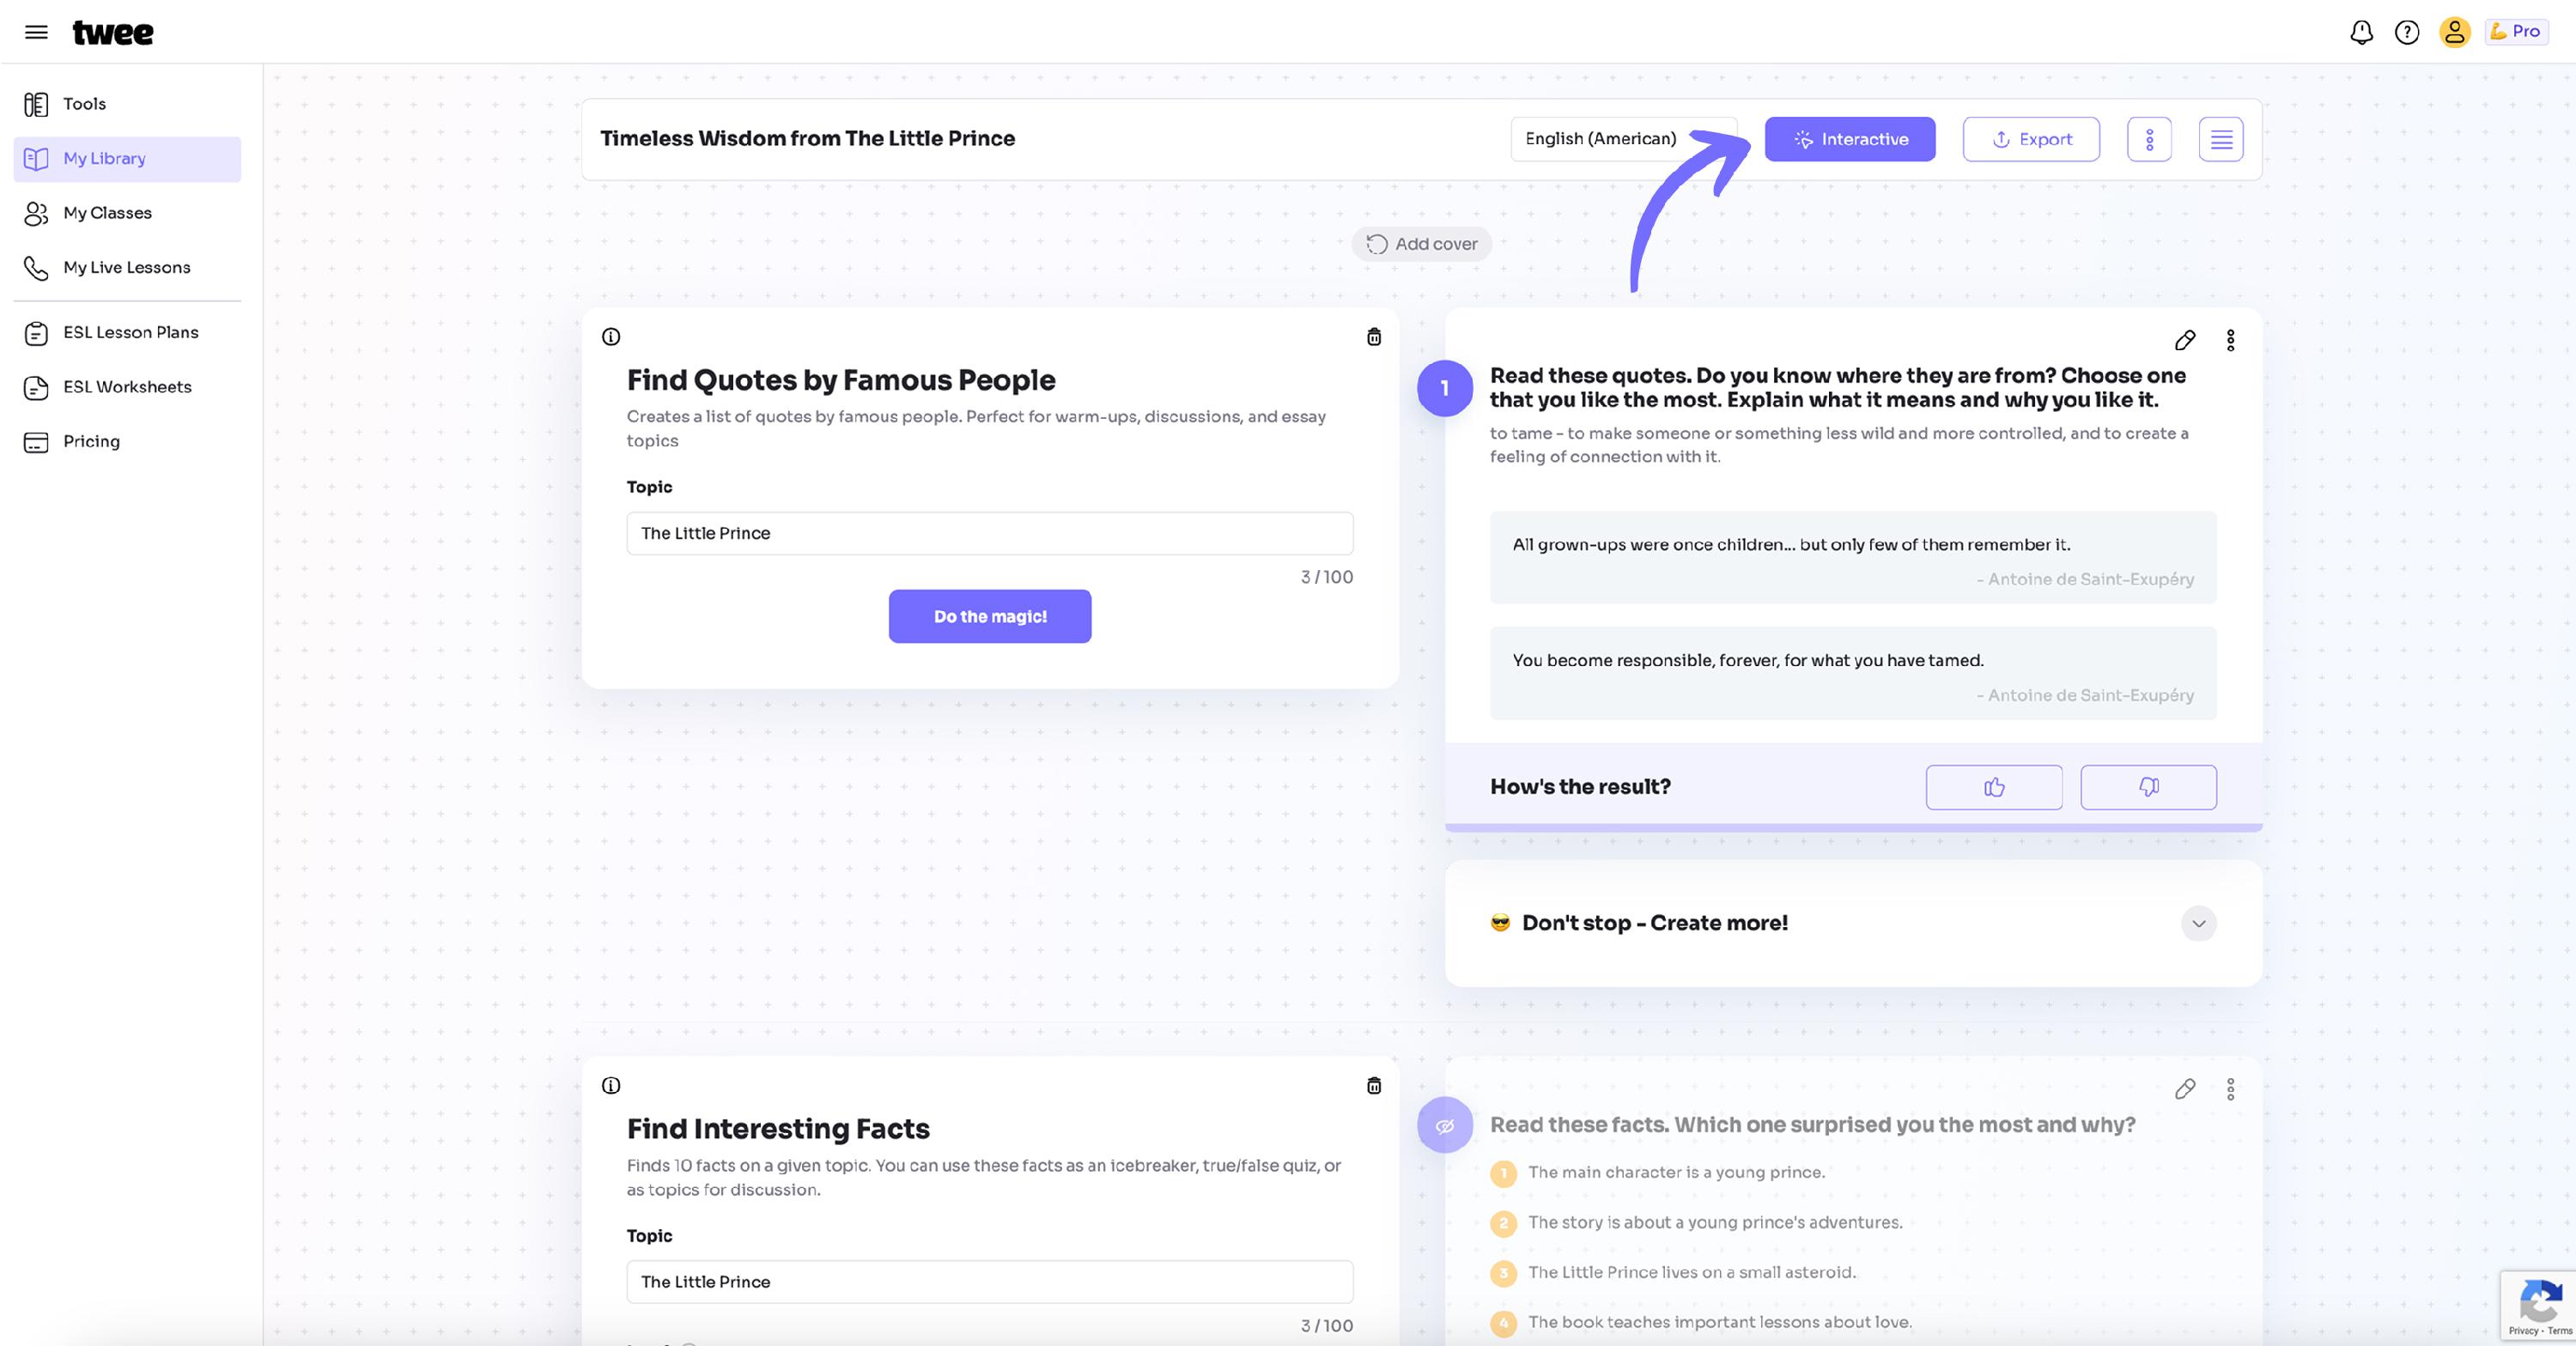Viewport: 2576px width, 1346px height.
Task: Open Tools in the sidebar
Action: point(127,104)
